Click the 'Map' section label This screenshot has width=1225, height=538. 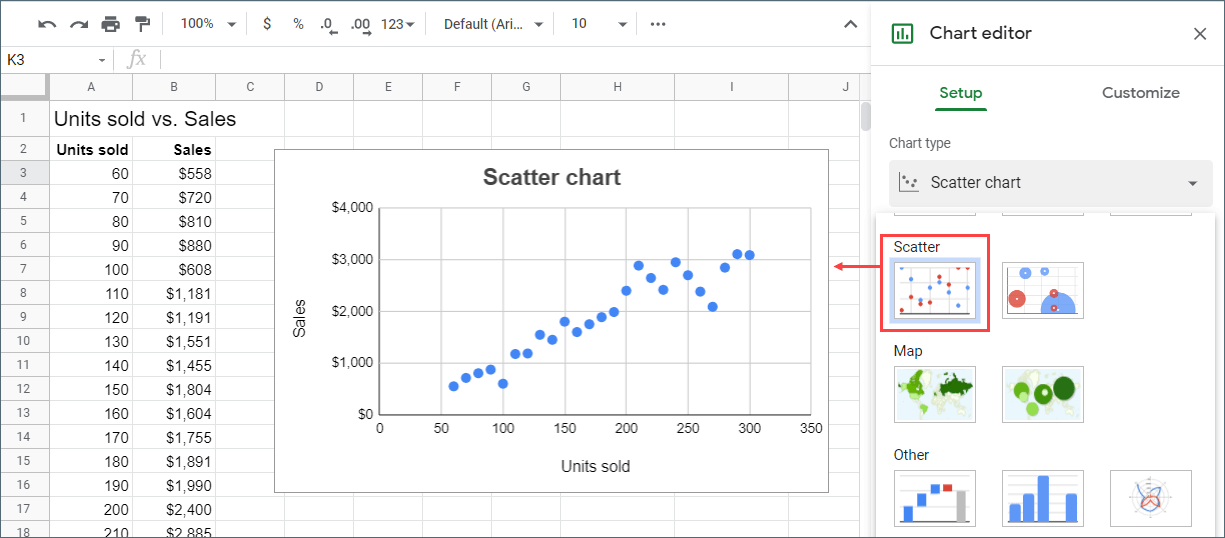[x=908, y=351]
